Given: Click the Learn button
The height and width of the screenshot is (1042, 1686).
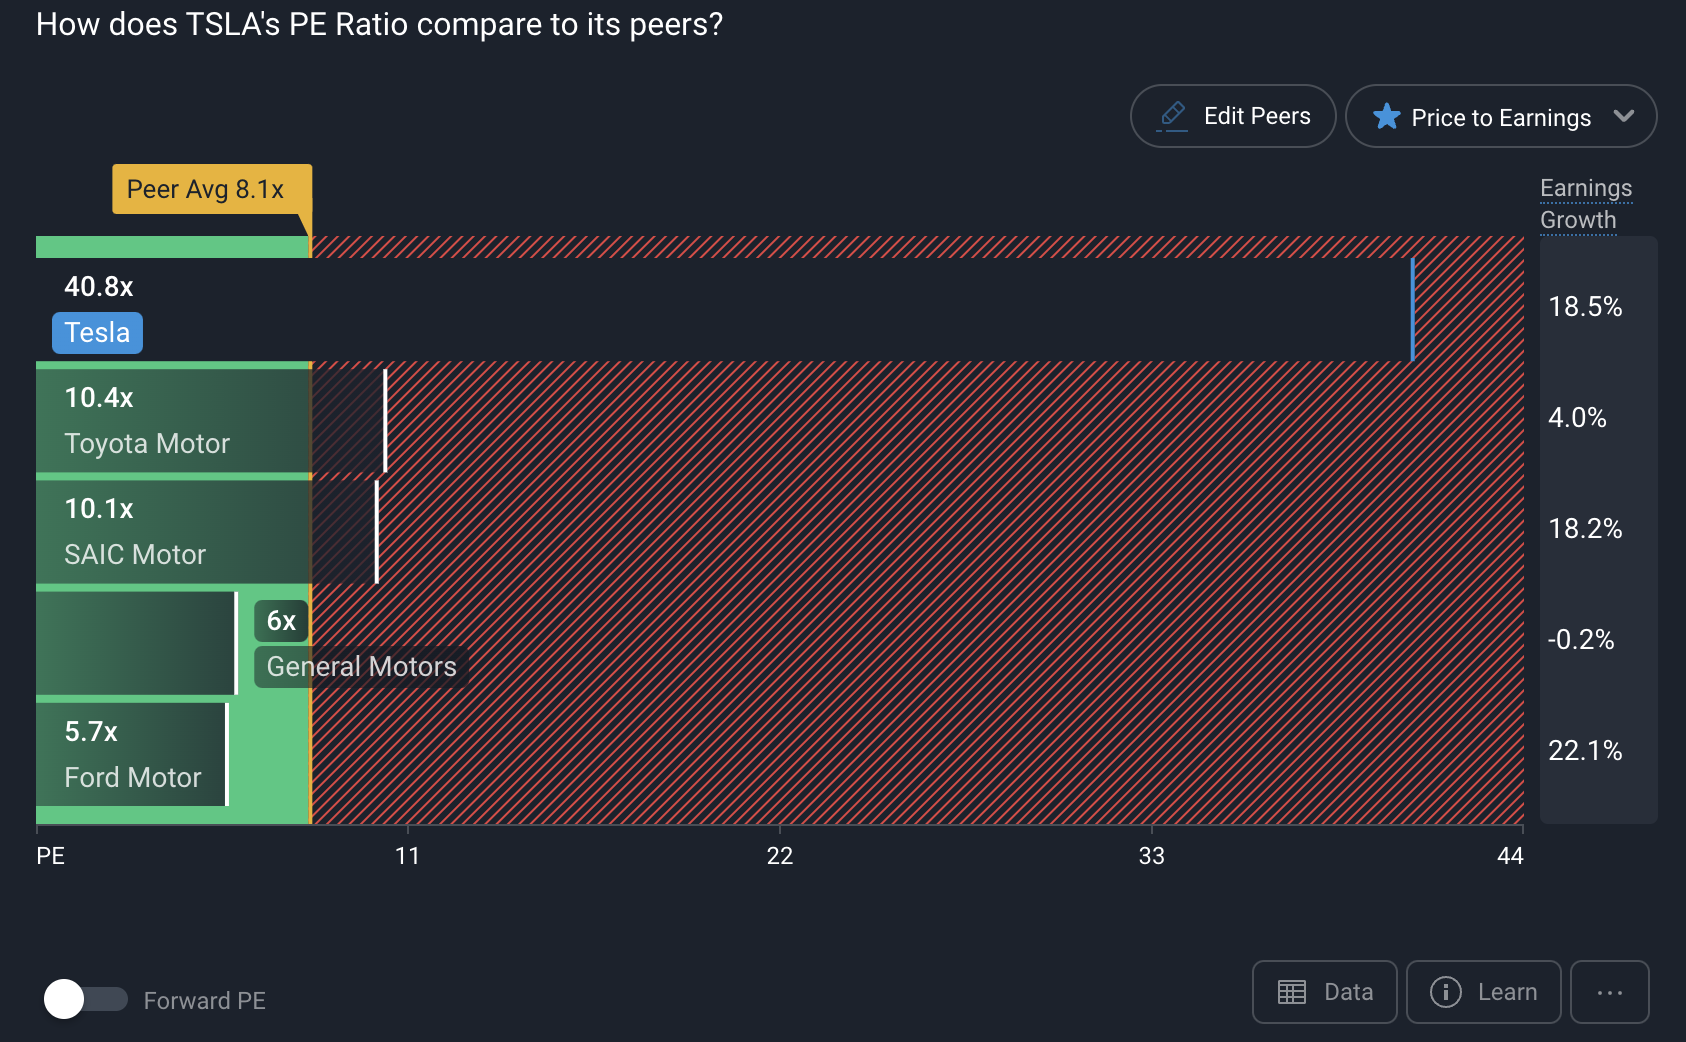Looking at the screenshot, I should coord(1484,992).
